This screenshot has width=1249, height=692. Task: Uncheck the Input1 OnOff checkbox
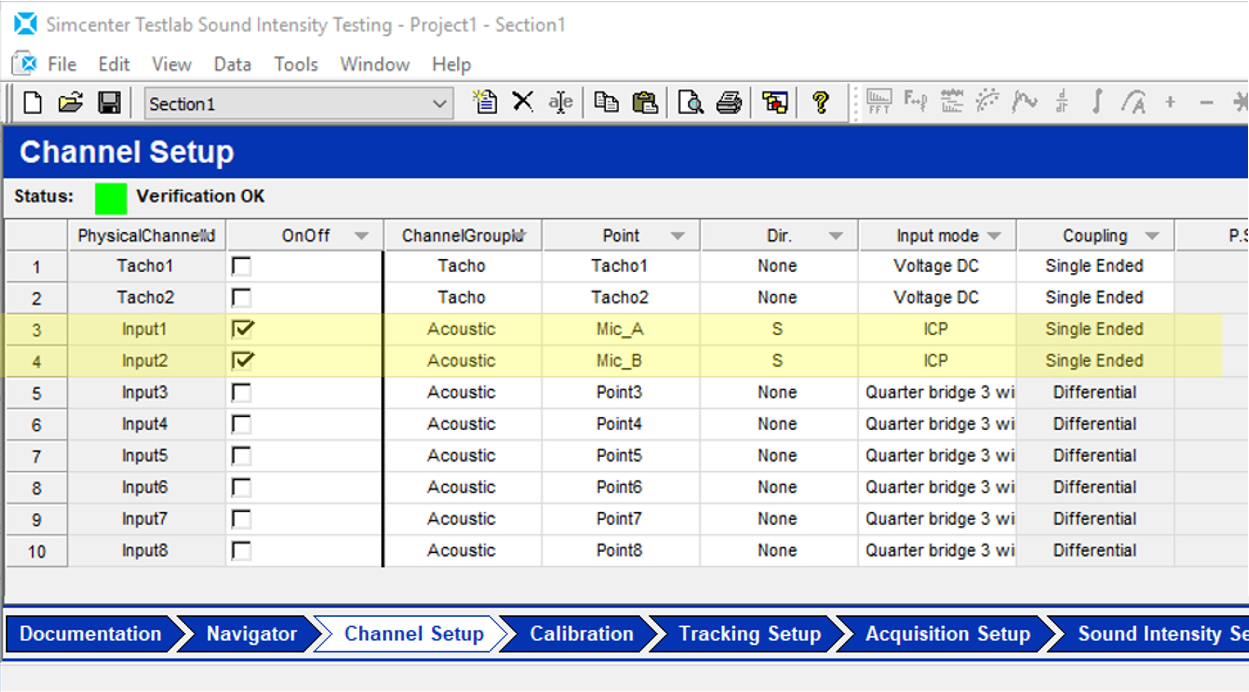[x=242, y=329]
